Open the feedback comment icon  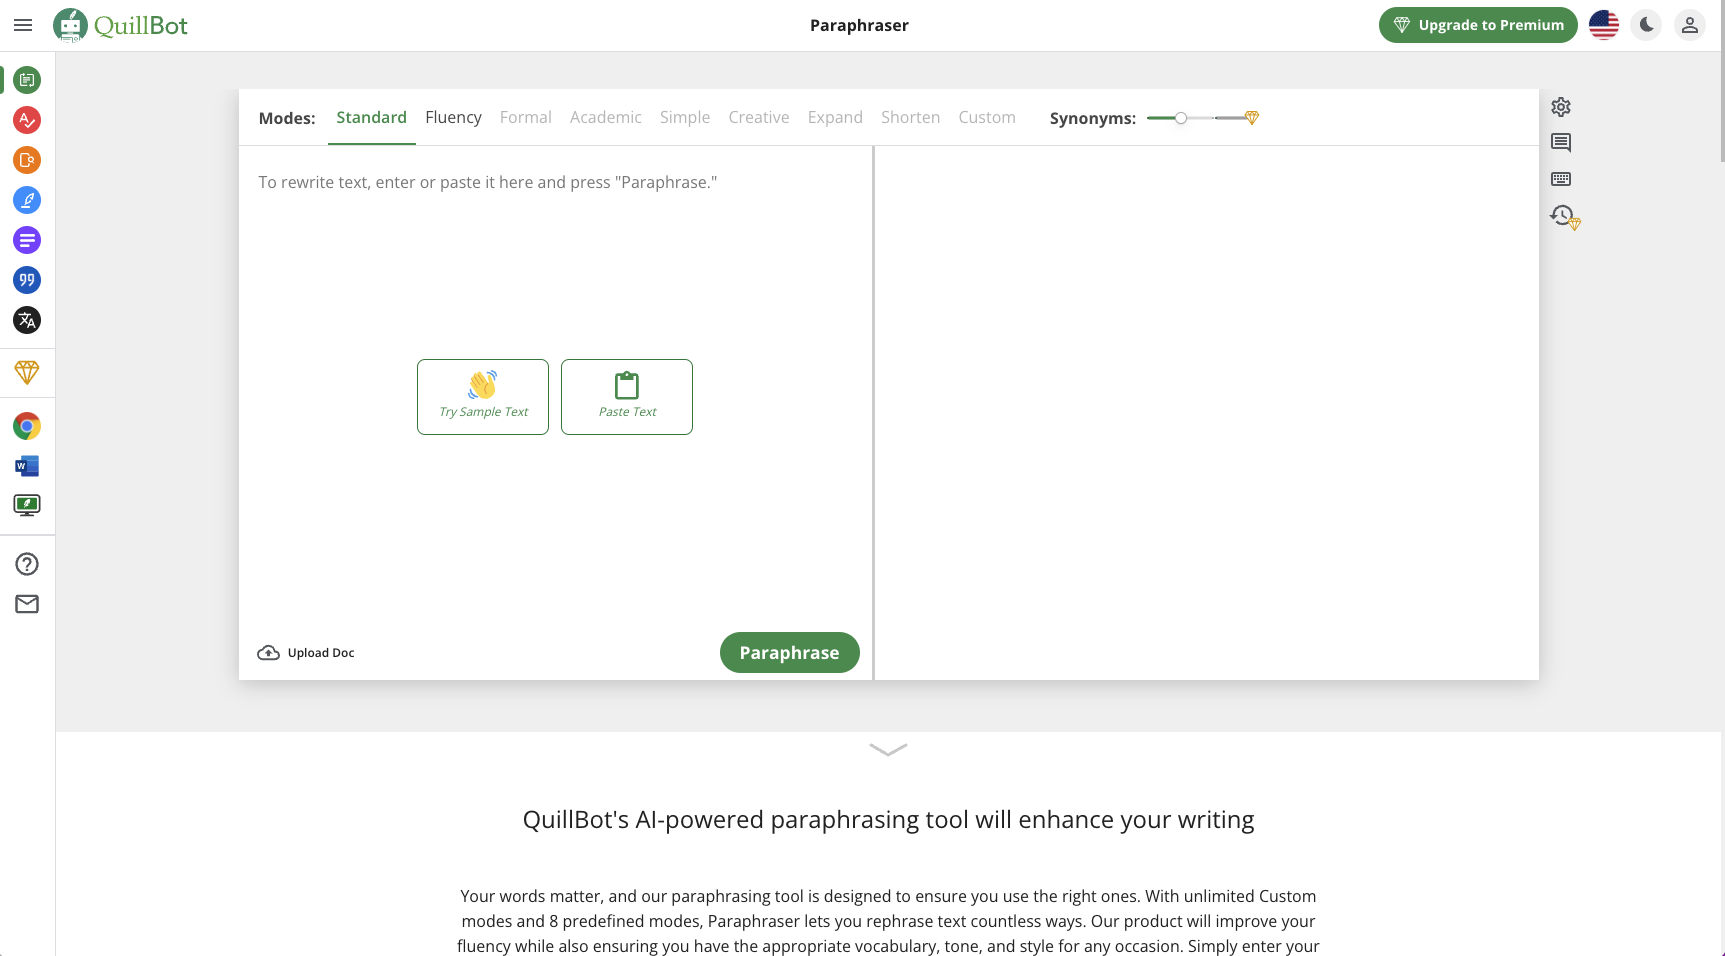pos(1561,143)
